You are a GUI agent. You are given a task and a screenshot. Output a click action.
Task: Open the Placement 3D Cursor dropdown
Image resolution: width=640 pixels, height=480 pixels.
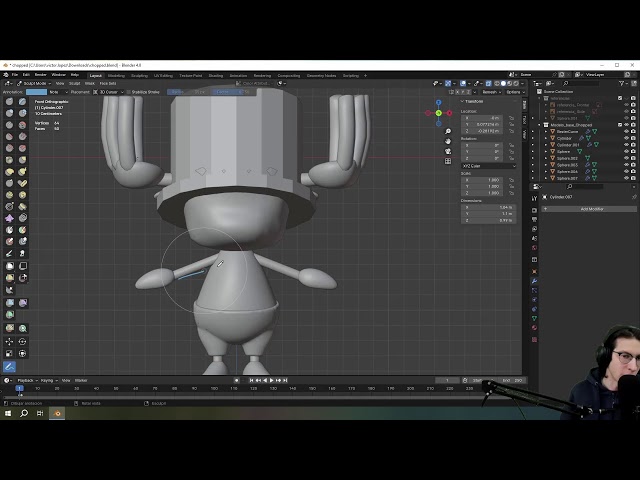point(108,92)
